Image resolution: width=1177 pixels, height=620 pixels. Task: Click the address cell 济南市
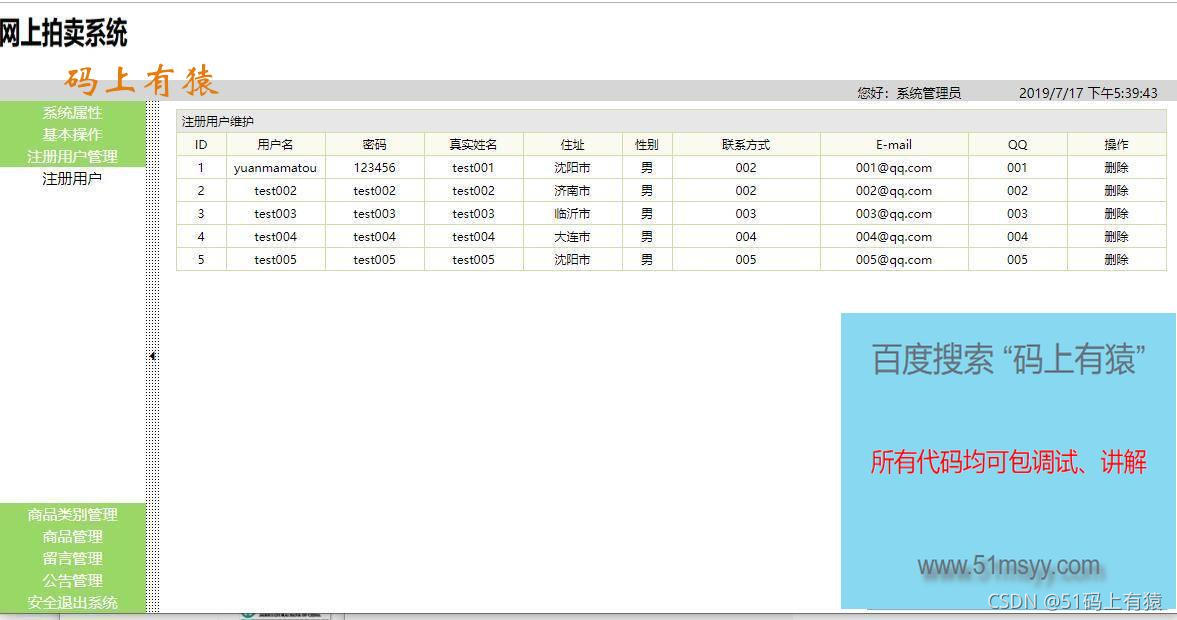(573, 191)
